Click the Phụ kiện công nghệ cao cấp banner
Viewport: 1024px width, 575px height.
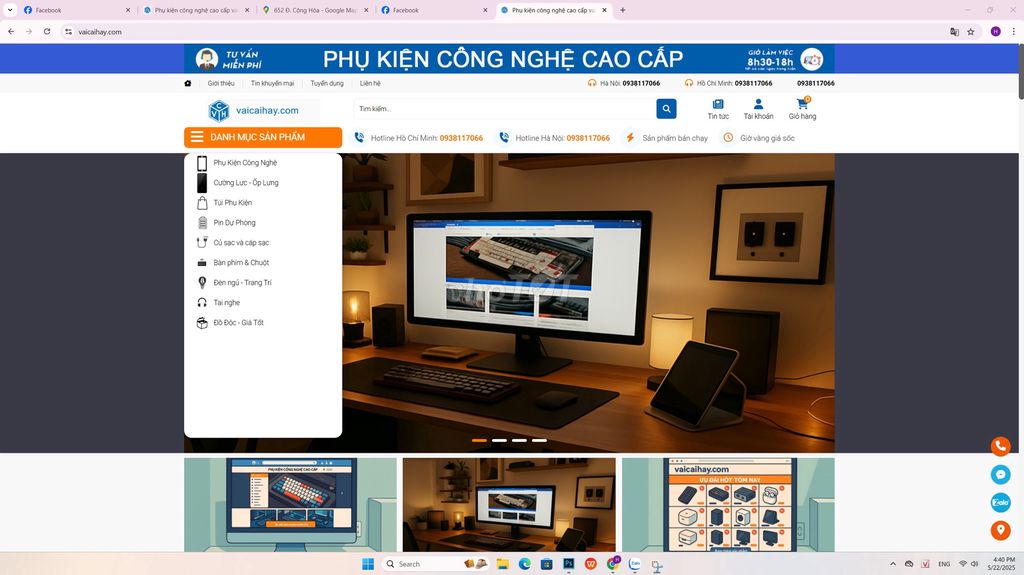click(509, 59)
